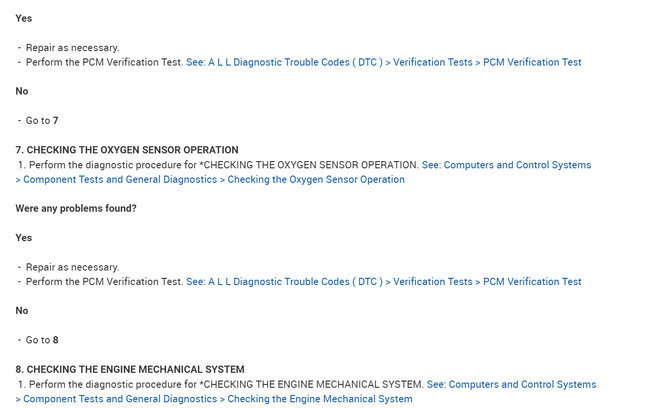Click the "Yes" label at the page top

point(24,18)
